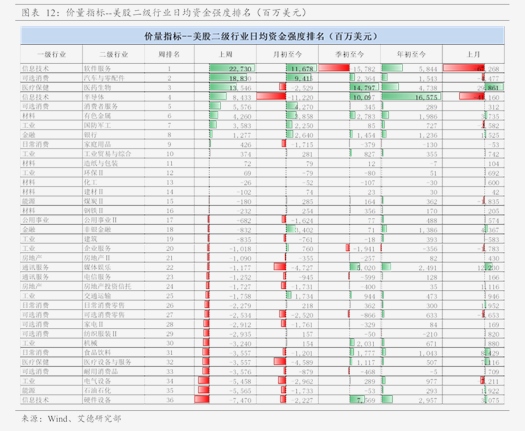Click the "上周" column header
This screenshot has width=525, height=431.
point(225,54)
